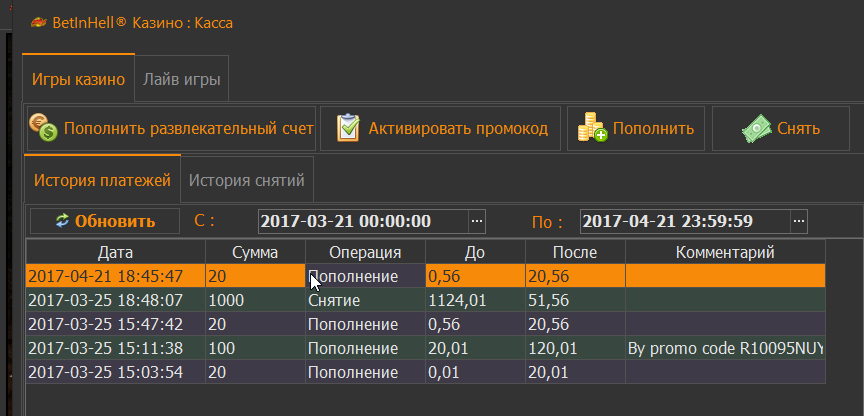This screenshot has width=864, height=416.
Task: Click the Снять withdraw button
Action: (781, 128)
